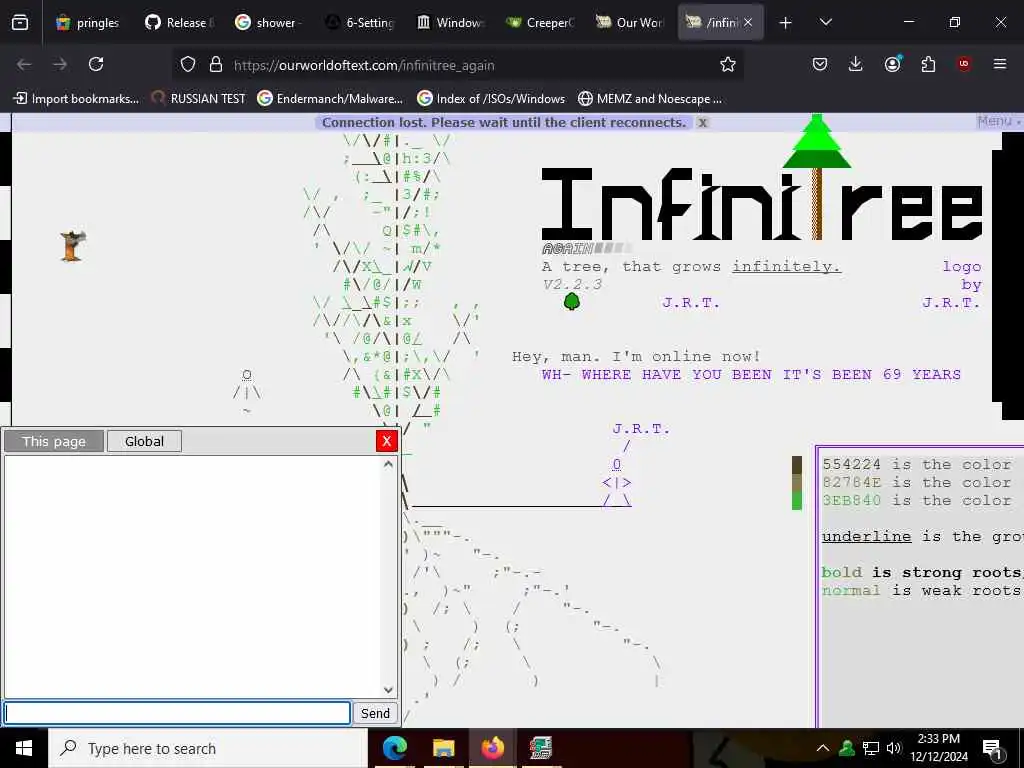Dismiss the Connection lost notice

tap(702, 123)
